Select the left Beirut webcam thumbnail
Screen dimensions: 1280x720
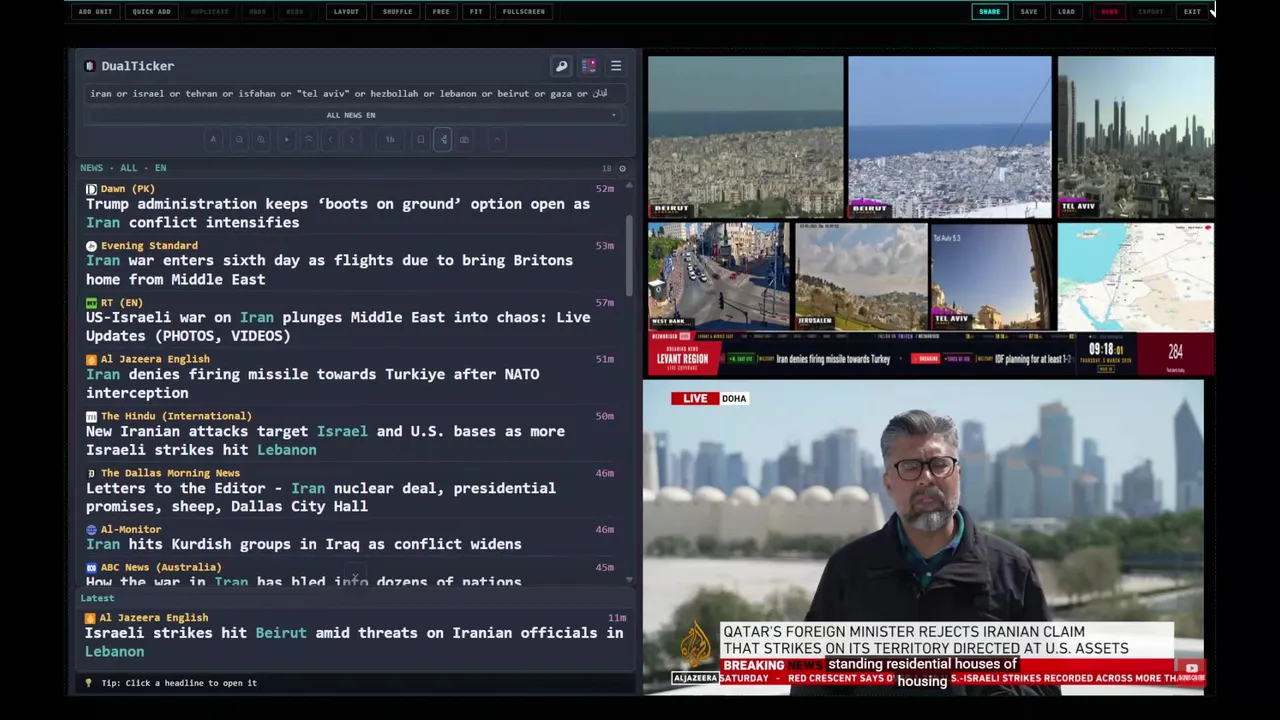[746, 137]
